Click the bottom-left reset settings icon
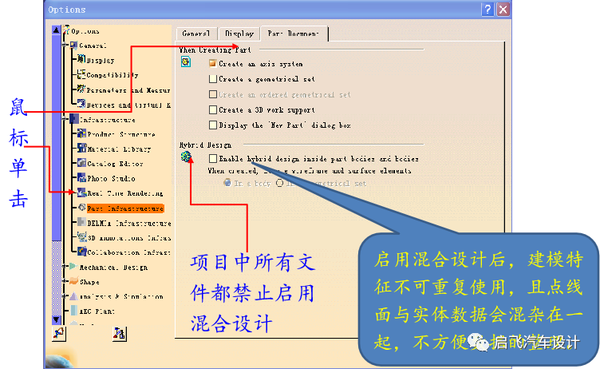This screenshot has width=600, height=369. tap(59, 333)
